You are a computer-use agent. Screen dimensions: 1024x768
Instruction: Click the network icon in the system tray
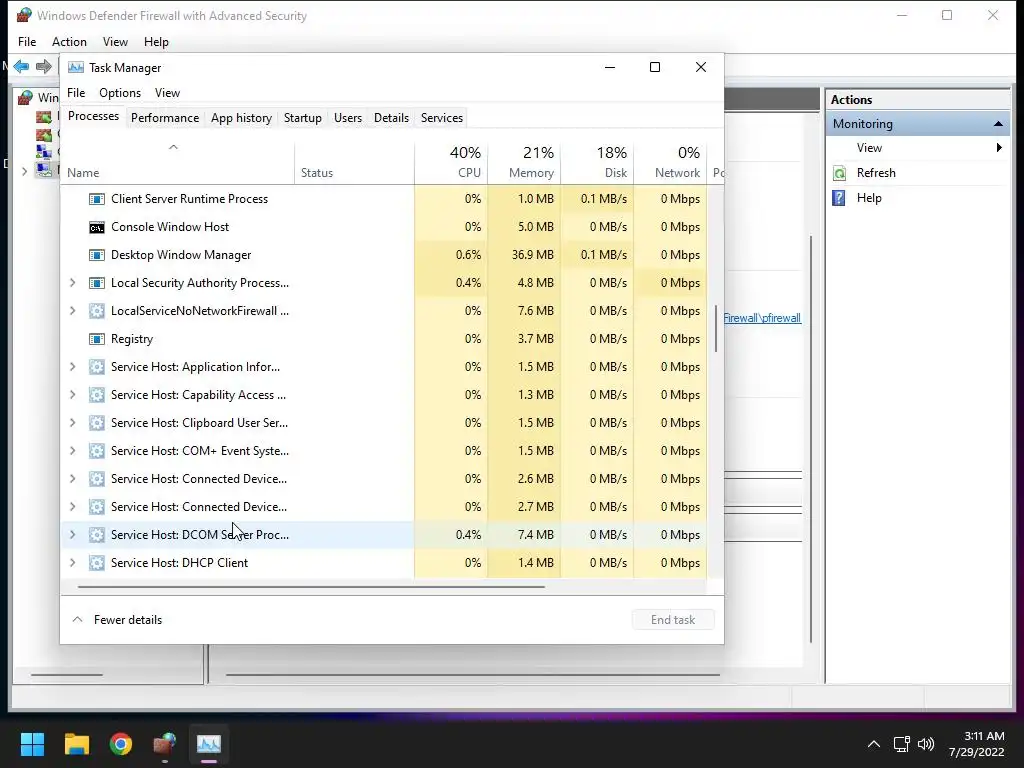tap(902, 744)
